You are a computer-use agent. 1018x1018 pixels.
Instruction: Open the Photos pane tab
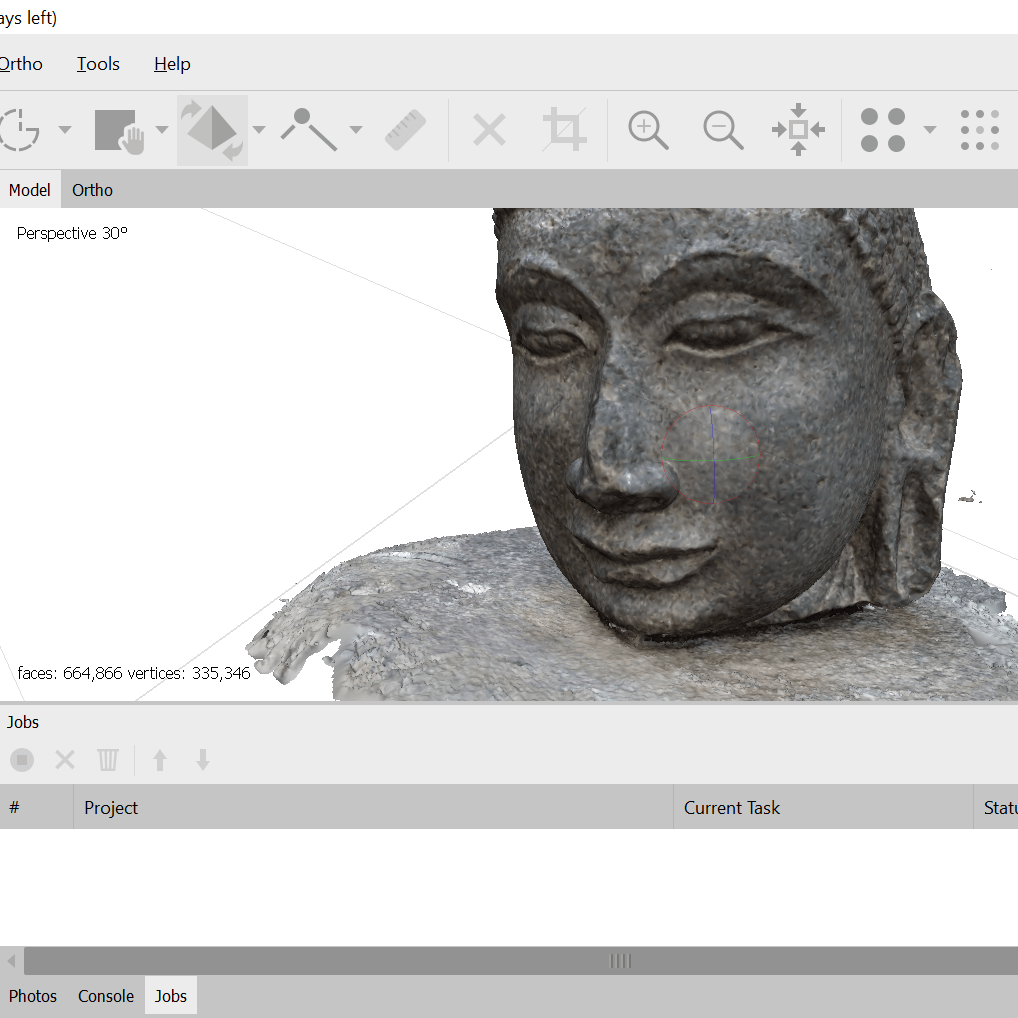32,996
